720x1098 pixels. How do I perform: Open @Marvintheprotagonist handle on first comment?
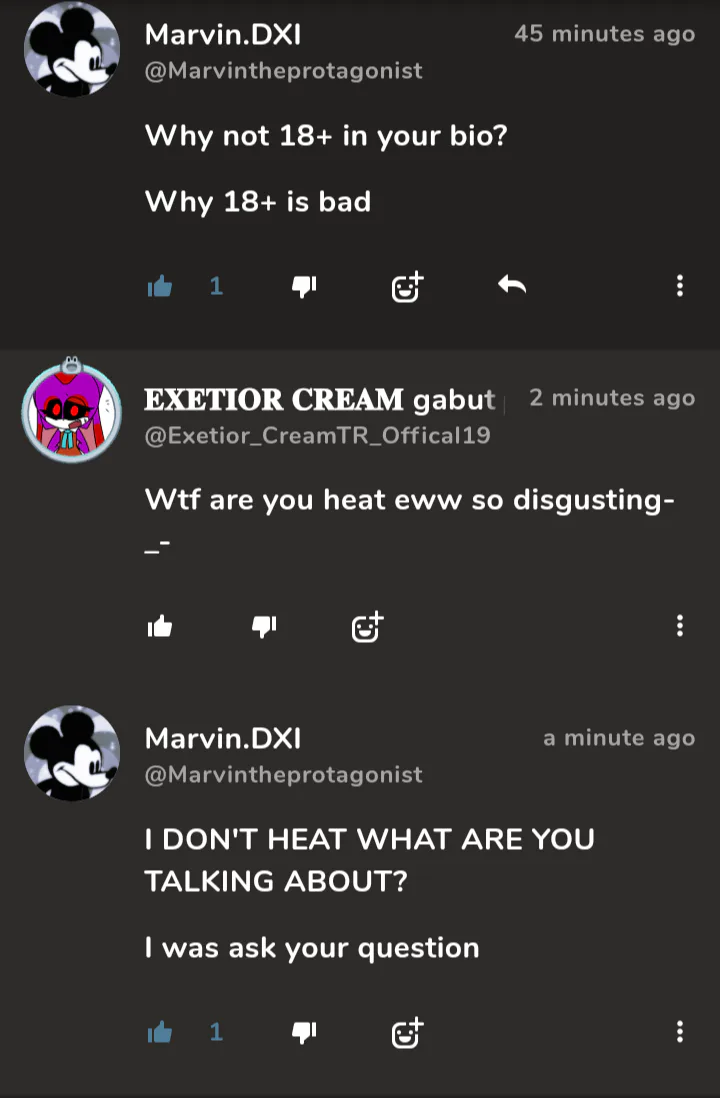pyautogui.click(x=284, y=71)
